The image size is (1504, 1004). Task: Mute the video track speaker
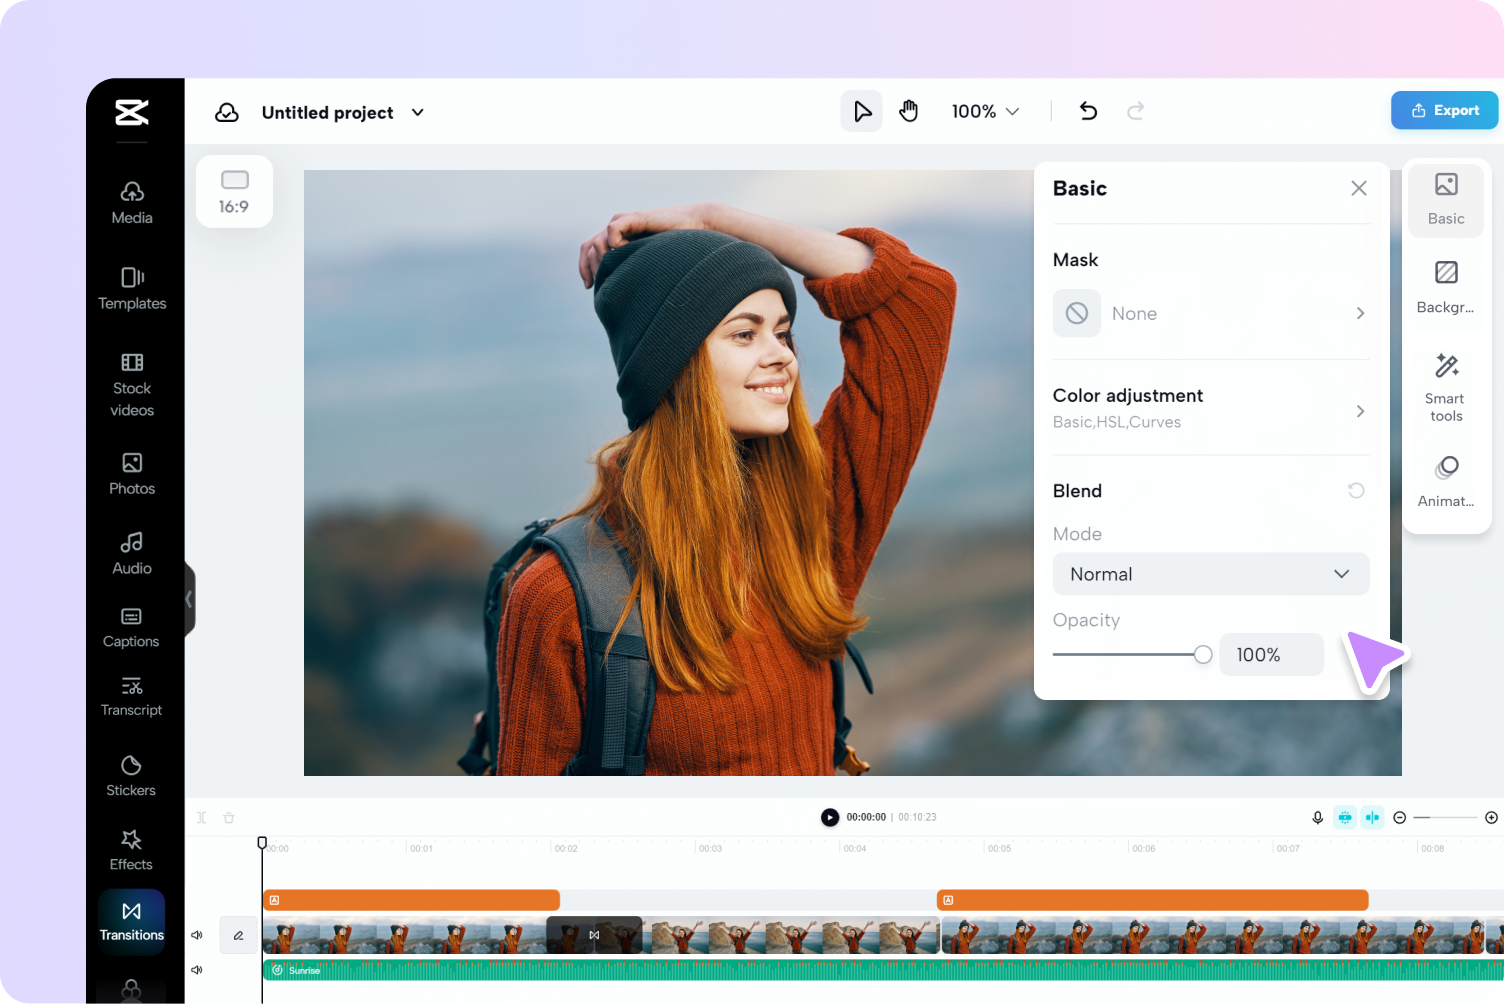pyautogui.click(x=197, y=935)
